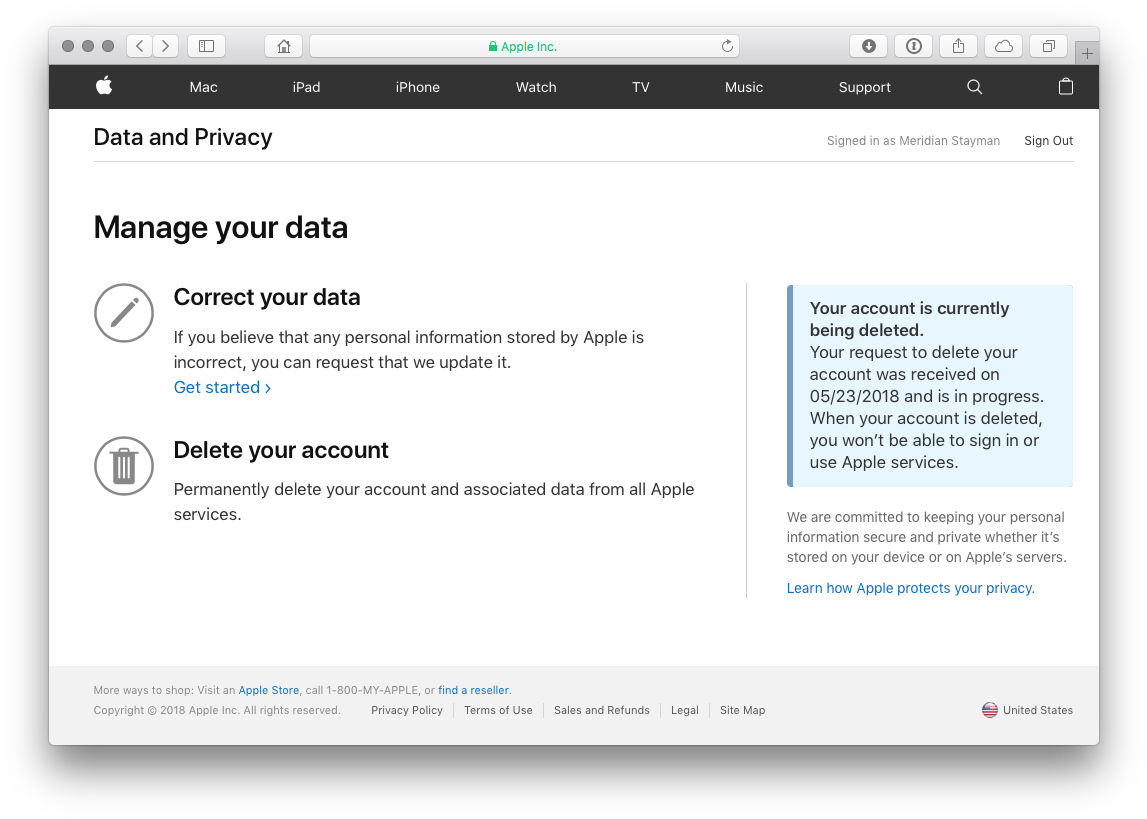Reload the page with refresh arrow
This screenshot has width=1147, height=819.
coord(727,46)
